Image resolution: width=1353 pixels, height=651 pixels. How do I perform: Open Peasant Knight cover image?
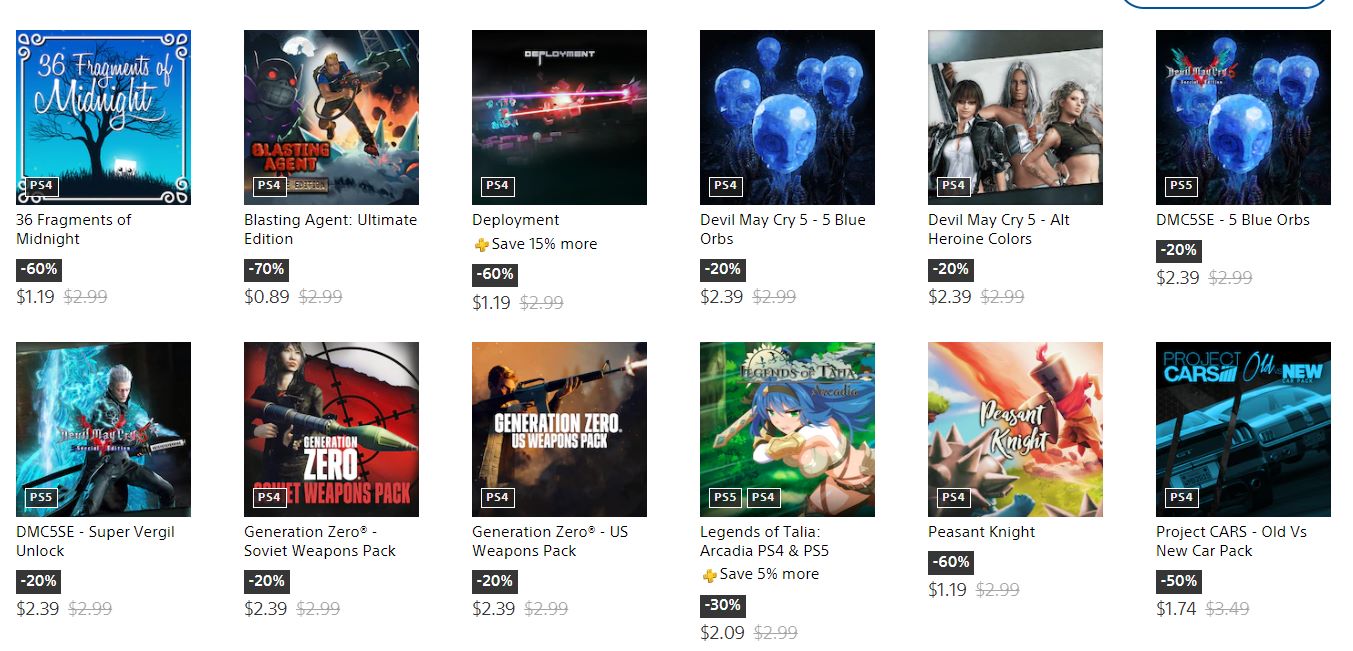1015,429
